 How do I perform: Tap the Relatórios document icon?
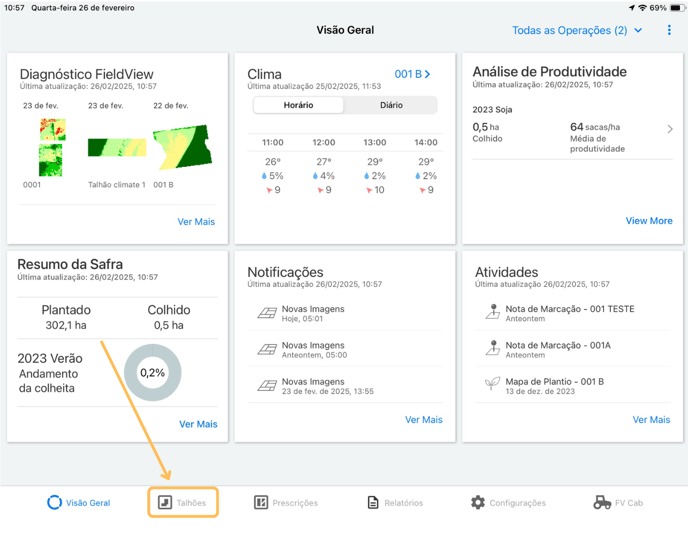(x=373, y=502)
